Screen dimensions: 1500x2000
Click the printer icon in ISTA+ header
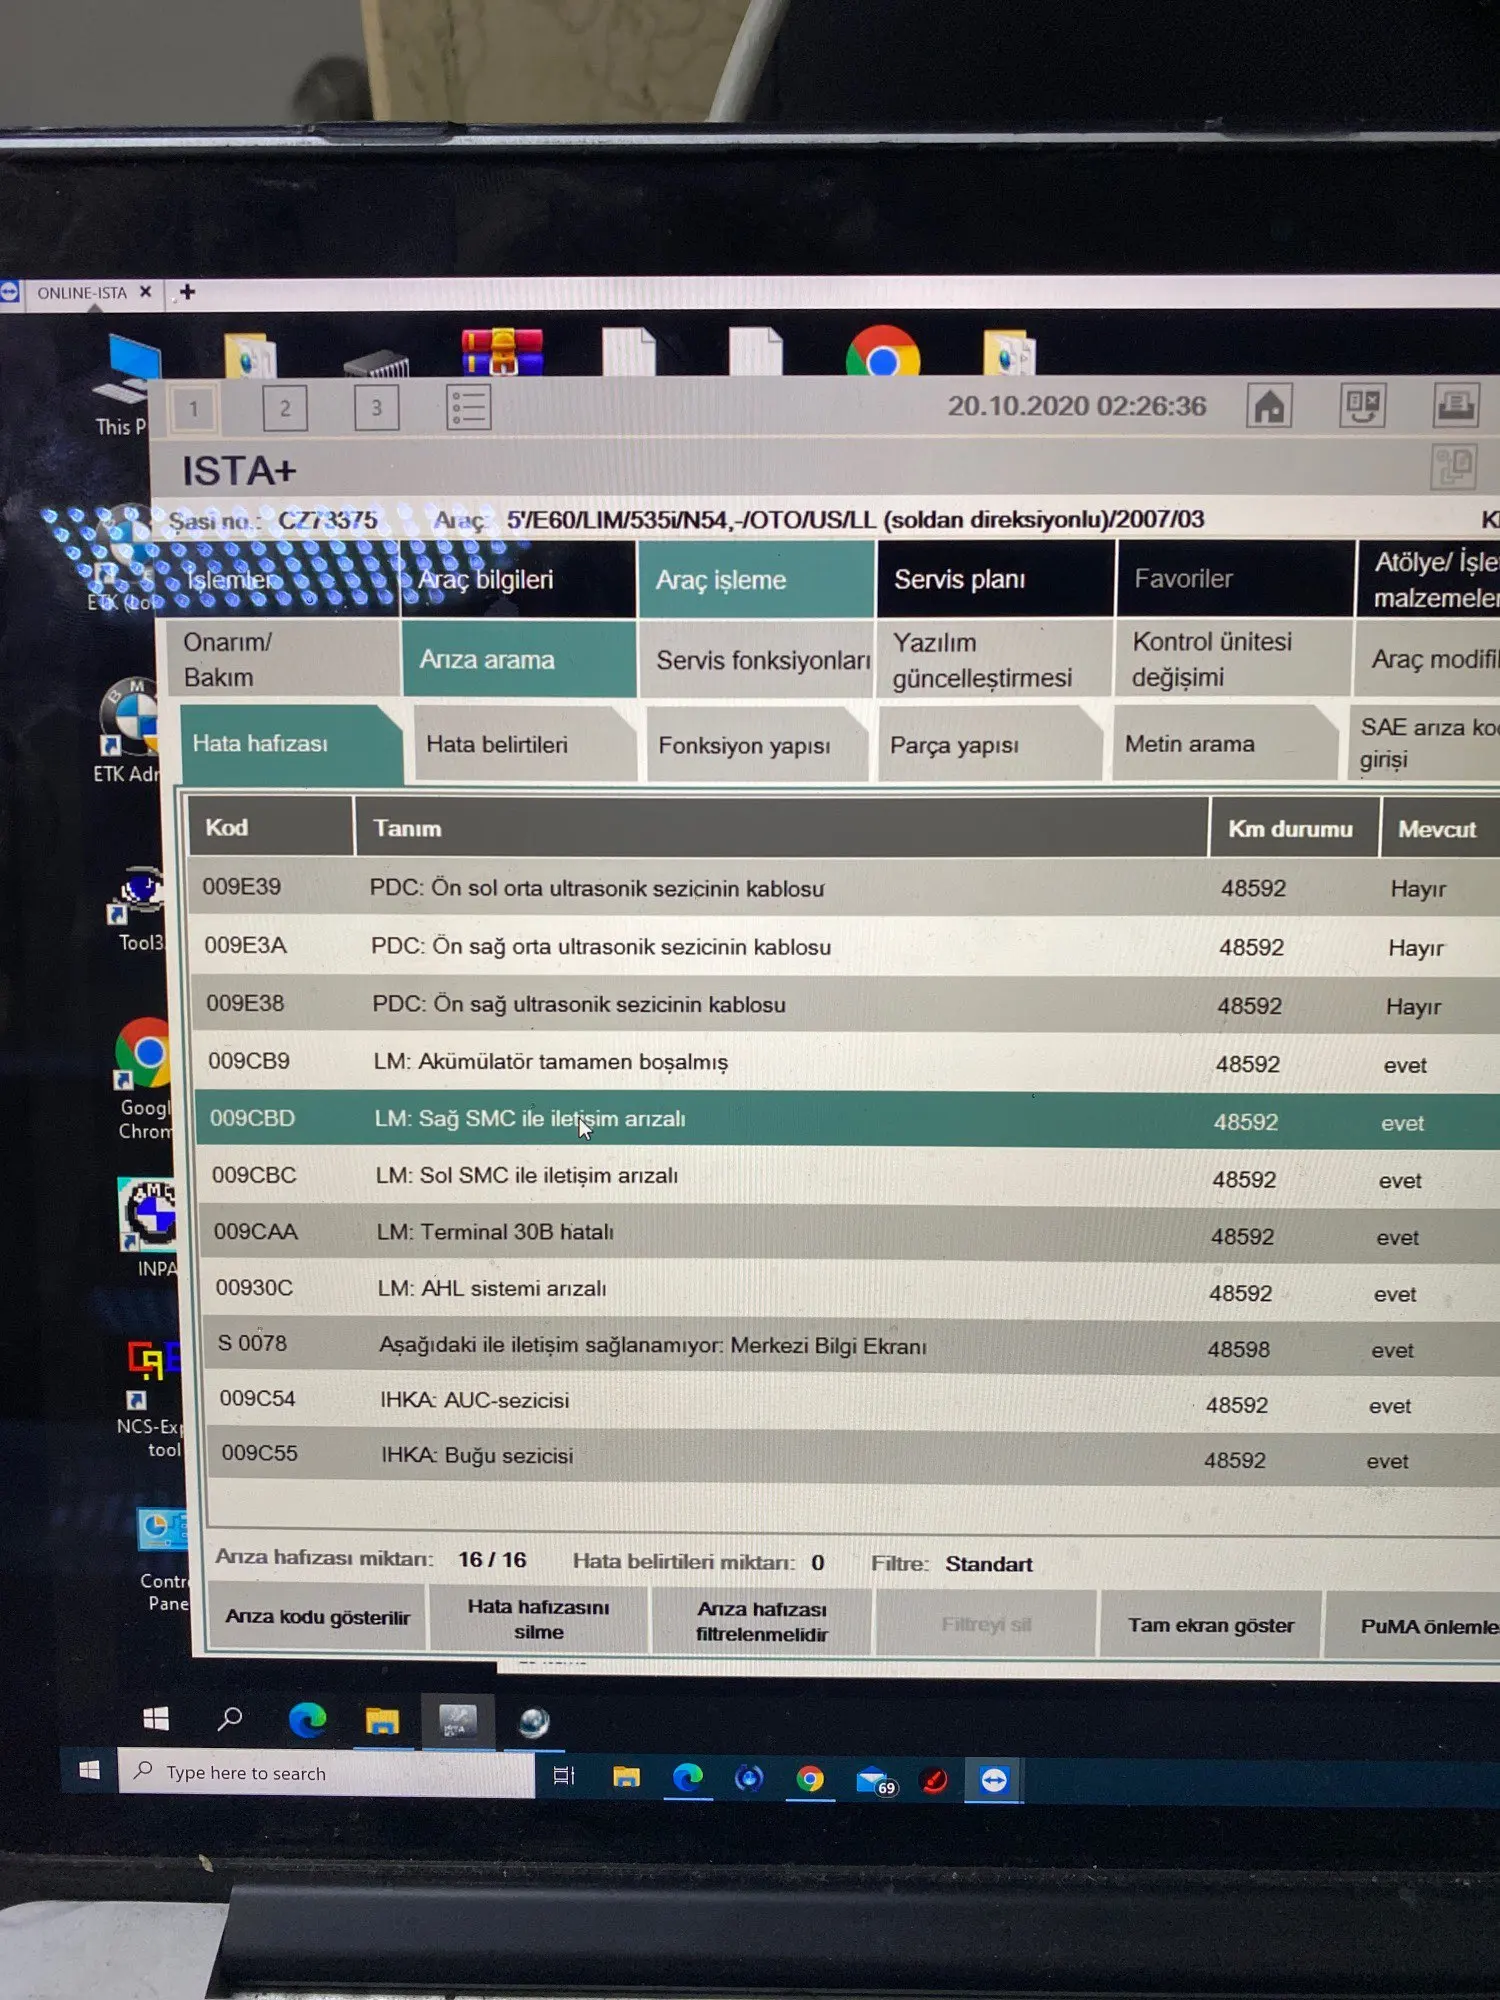(1456, 405)
